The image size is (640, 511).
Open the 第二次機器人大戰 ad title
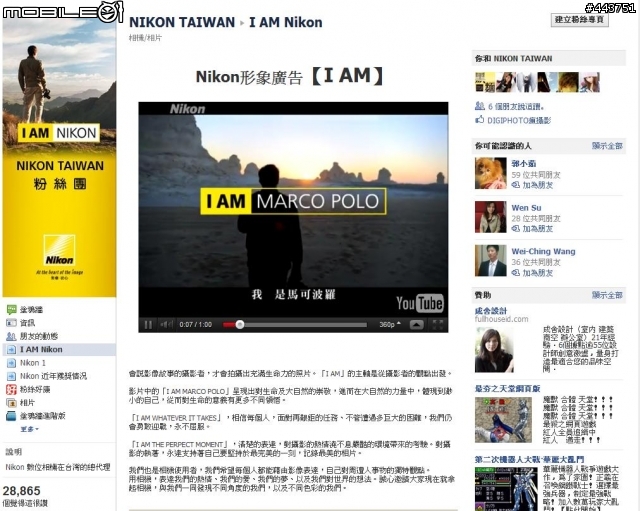(x=529, y=460)
